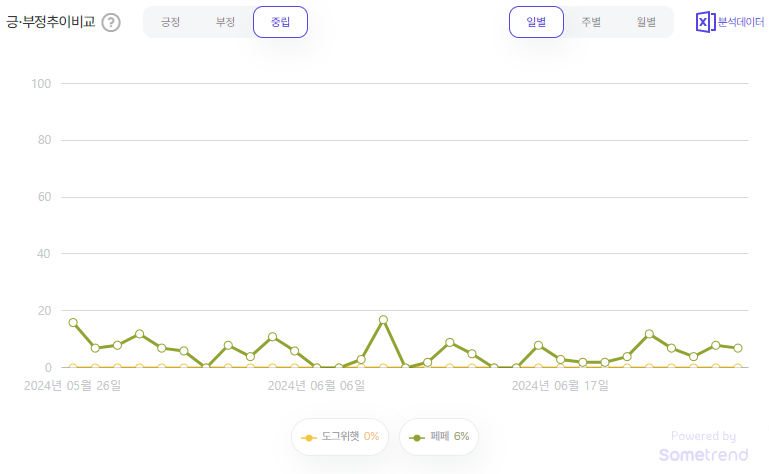Select the 중립 sentiment tab
This screenshot has width=769, height=474.
[281, 22]
